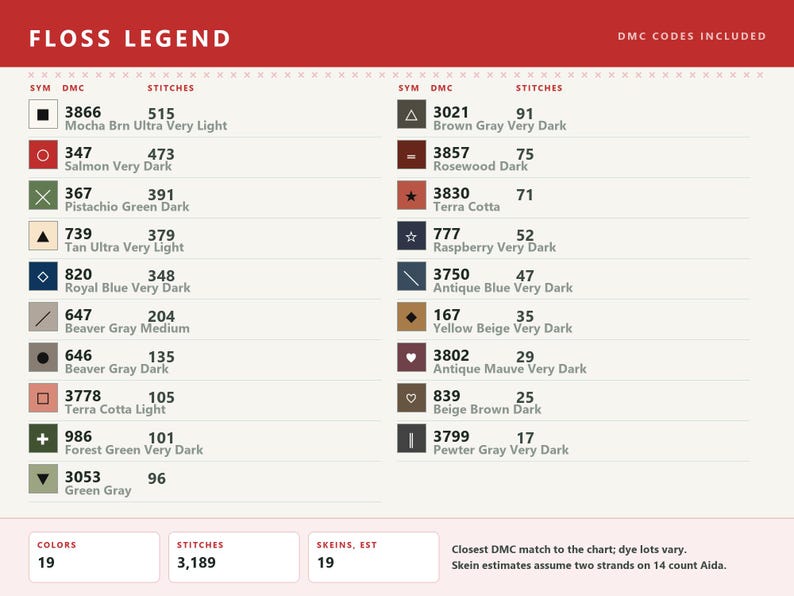Select the 820 royal blue diamond icon

(x=43, y=276)
